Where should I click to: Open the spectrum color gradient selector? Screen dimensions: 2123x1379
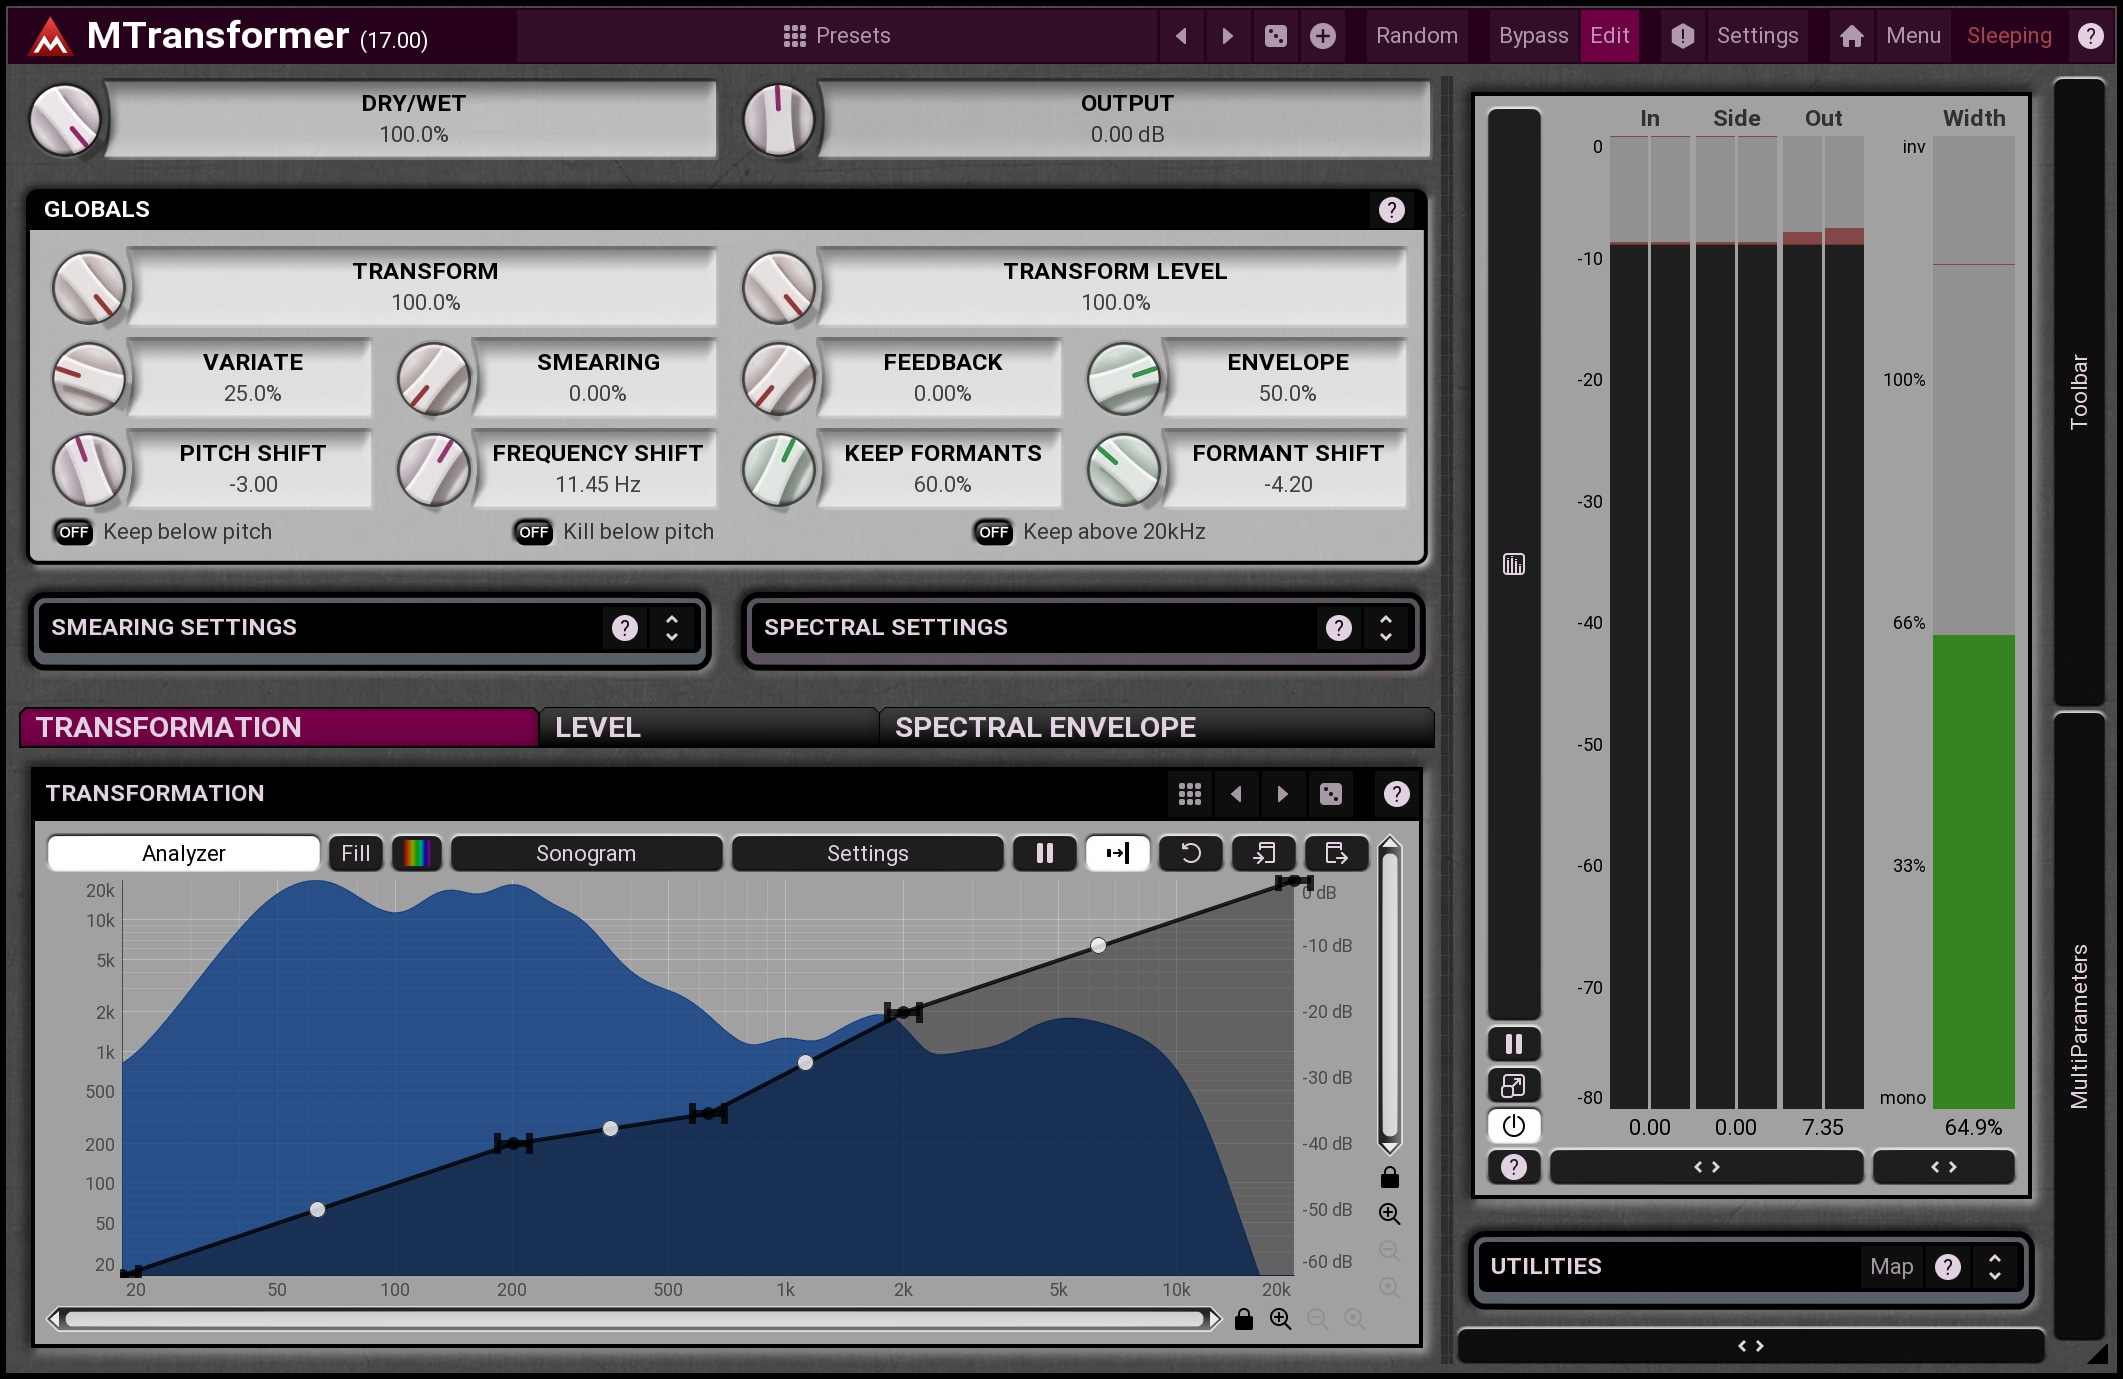(x=416, y=853)
